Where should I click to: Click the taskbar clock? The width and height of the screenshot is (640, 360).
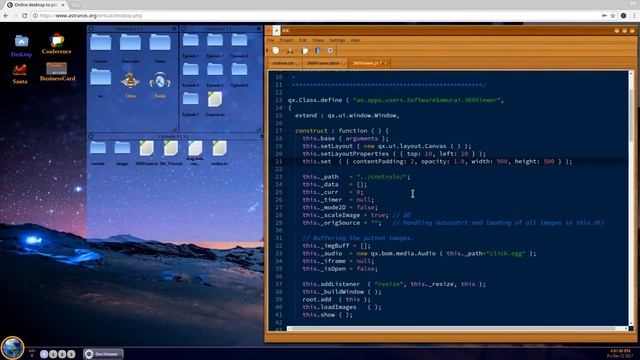click(620, 353)
